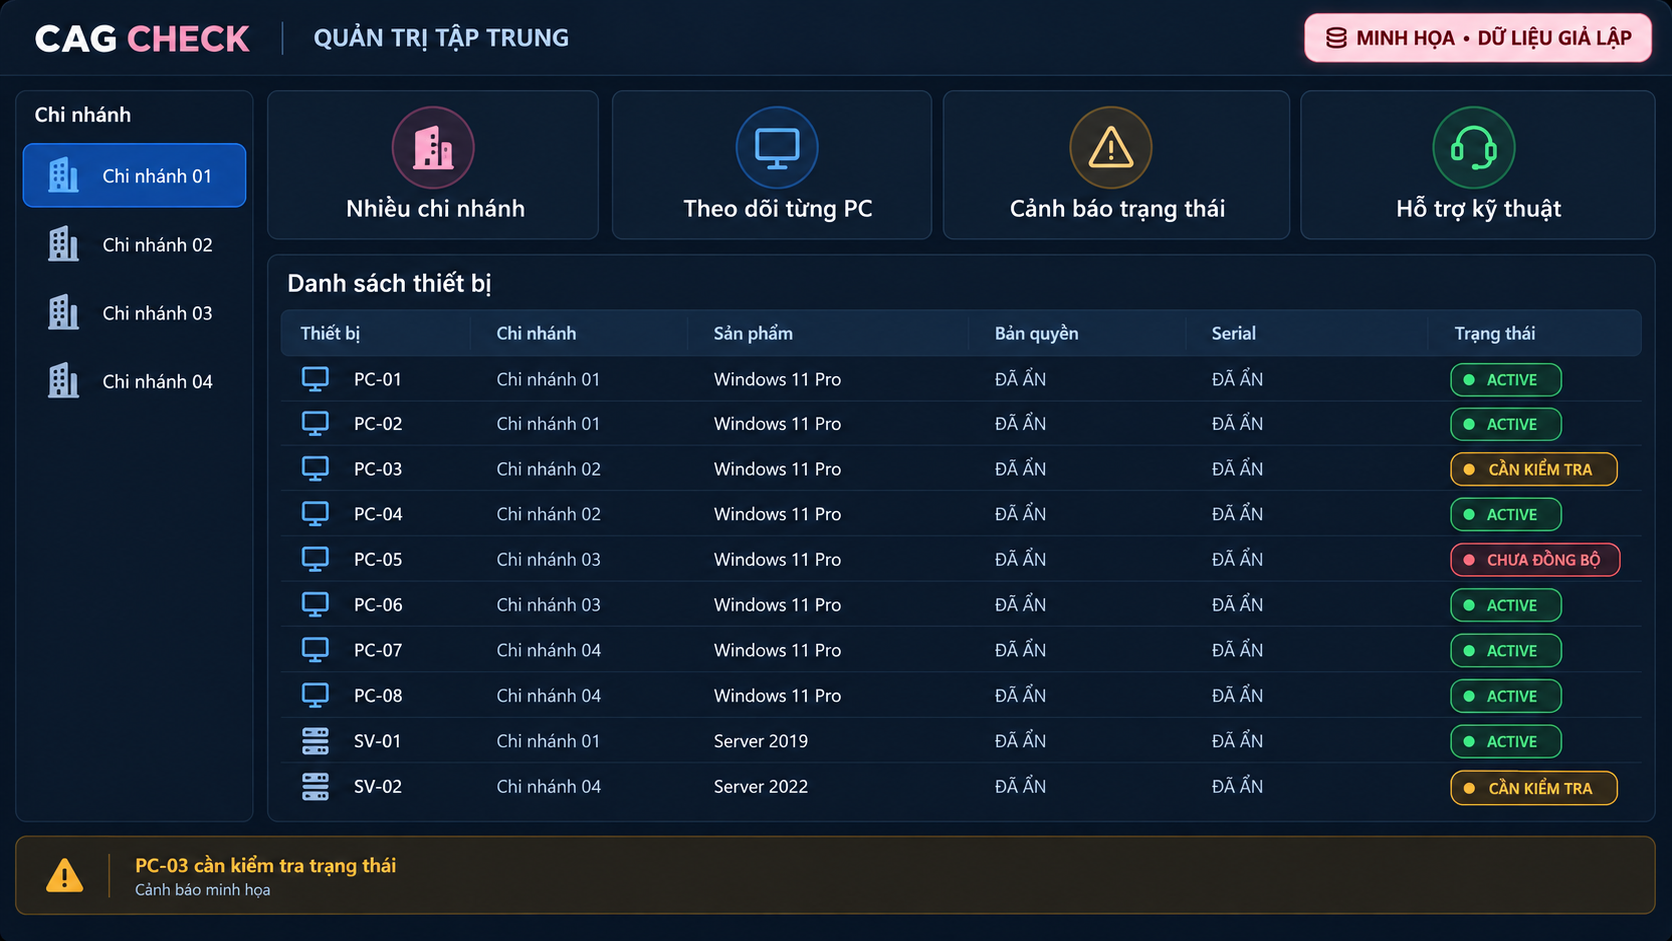Click the ACTIVE status badge for PC-04
The width and height of the screenshot is (1672, 941).
[x=1506, y=514]
